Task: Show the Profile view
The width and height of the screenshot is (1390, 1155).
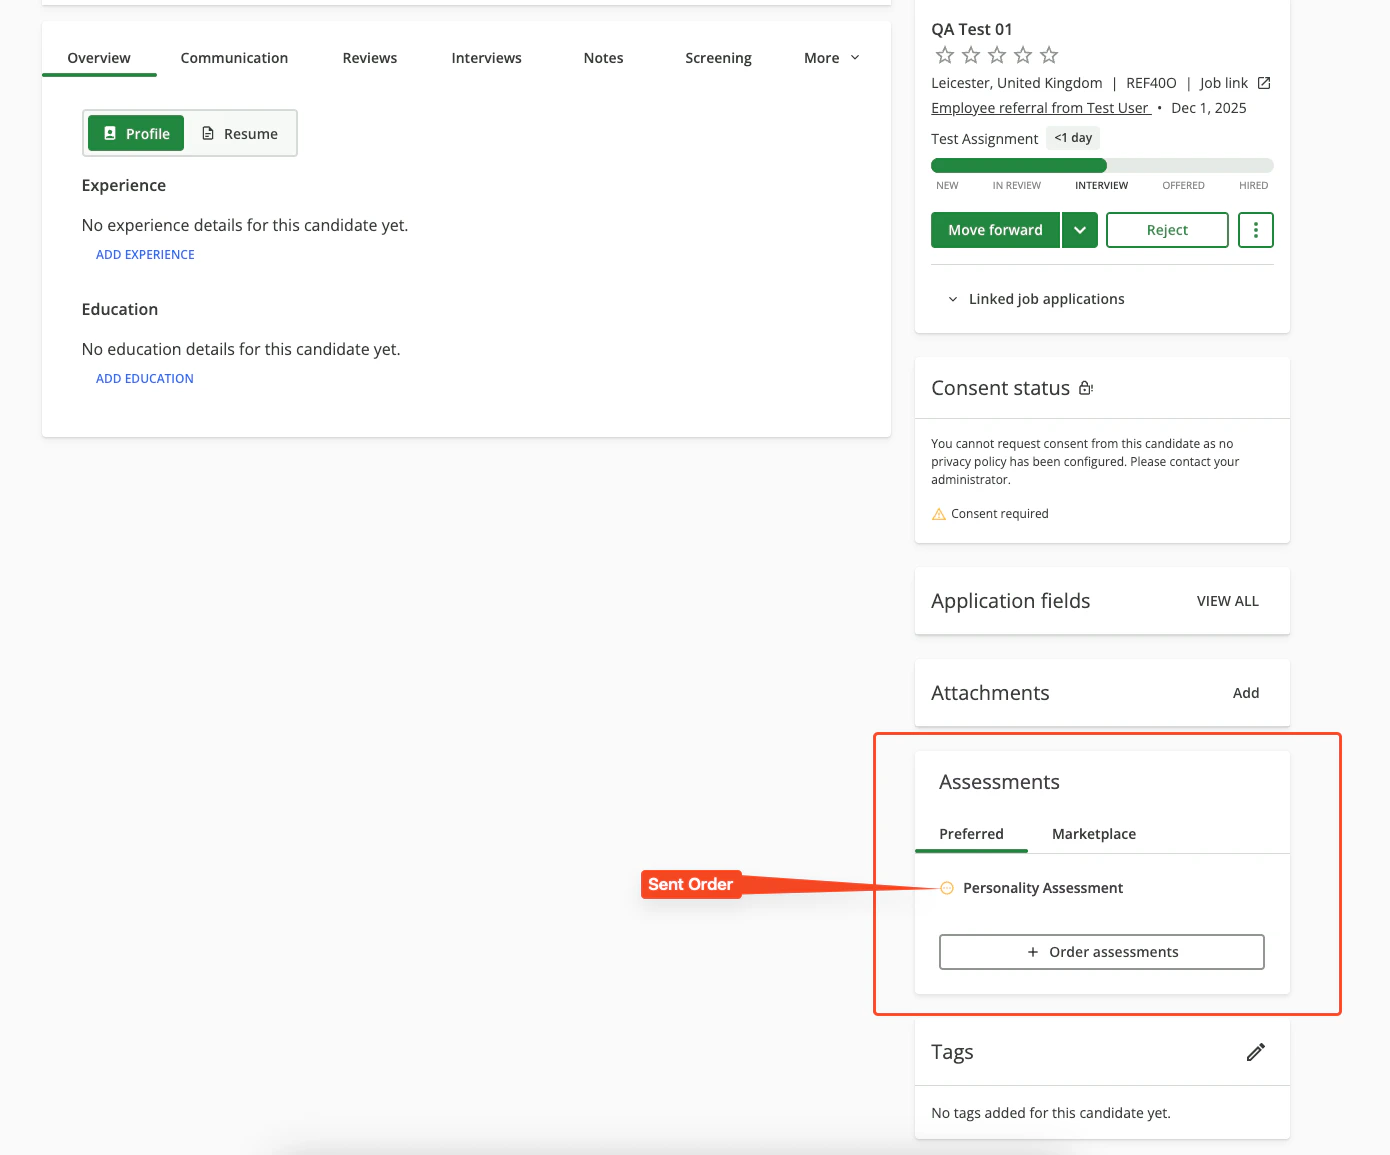Action: (136, 133)
